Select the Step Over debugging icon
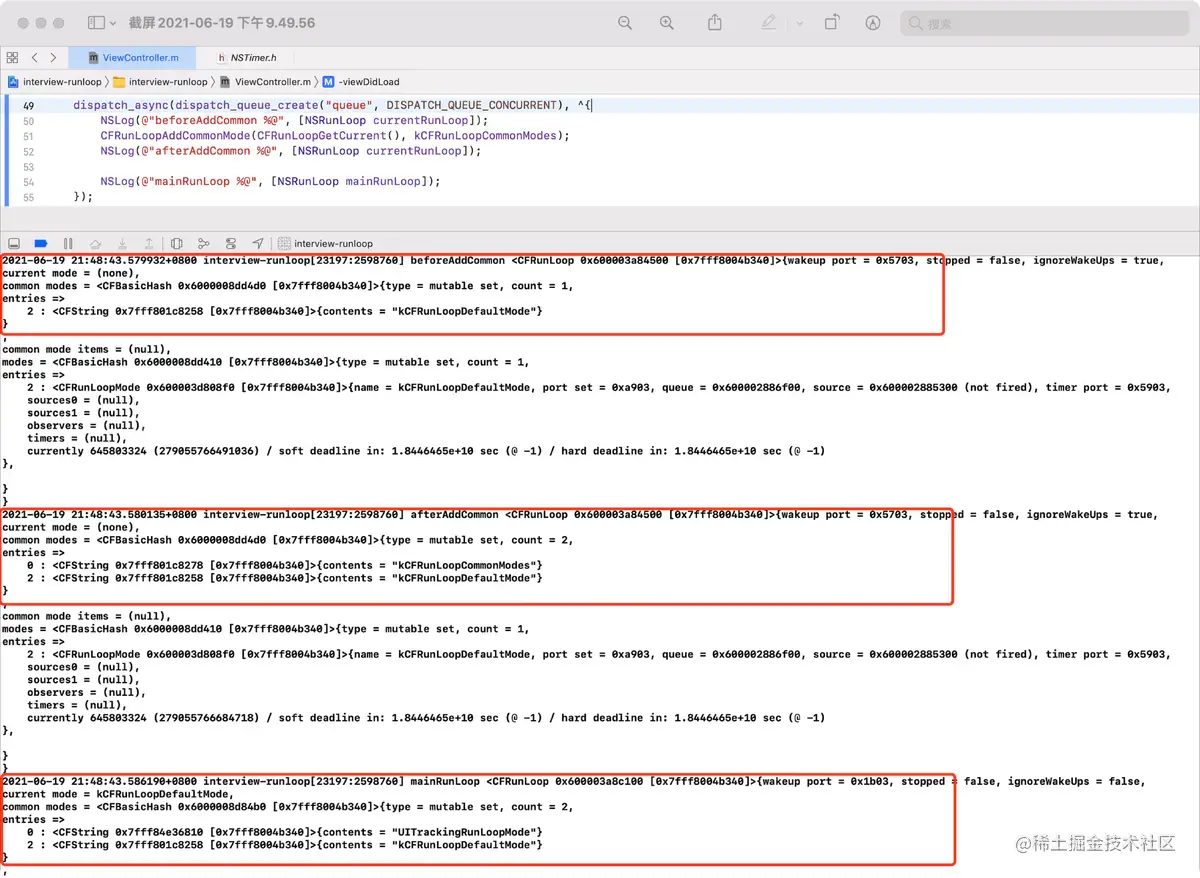 coord(96,243)
